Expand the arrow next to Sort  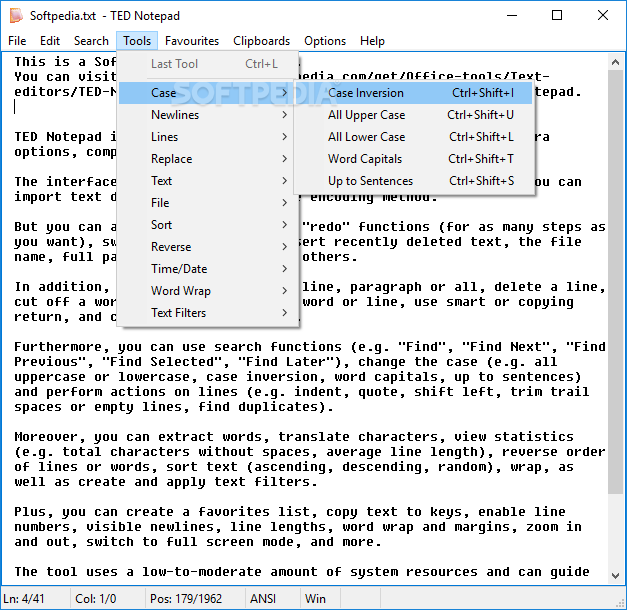click(284, 225)
